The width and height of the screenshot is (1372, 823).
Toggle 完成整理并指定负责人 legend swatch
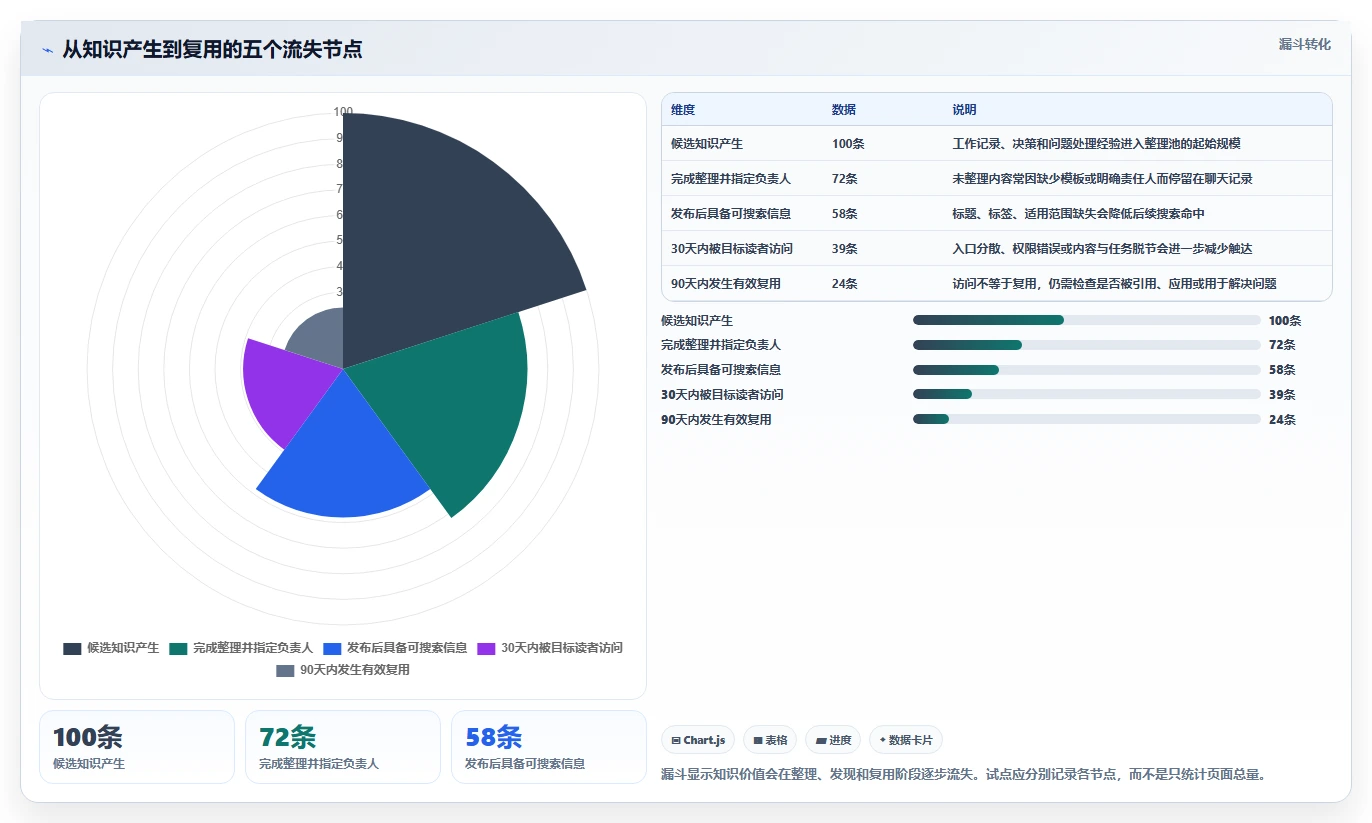[x=178, y=648]
